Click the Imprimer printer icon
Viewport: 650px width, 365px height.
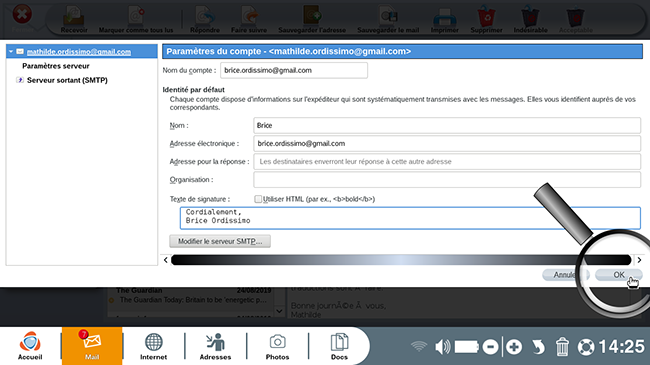coord(444,17)
